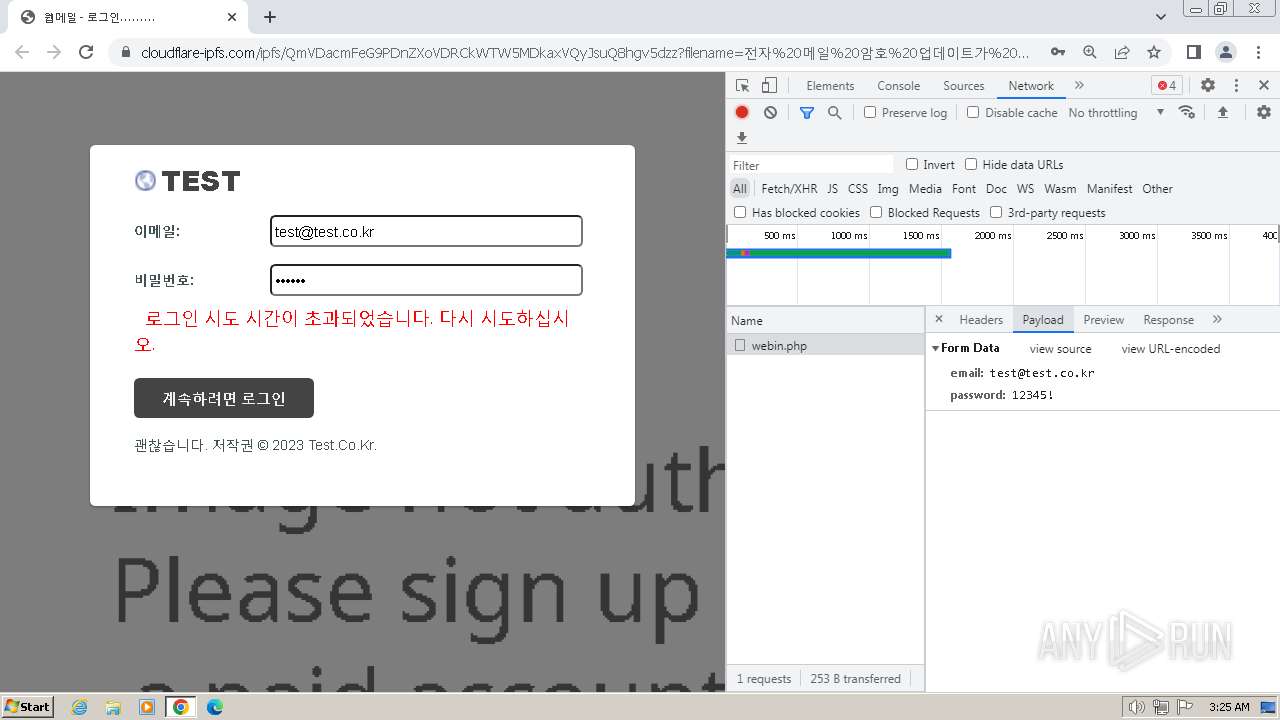Reload the current page

point(86,52)
